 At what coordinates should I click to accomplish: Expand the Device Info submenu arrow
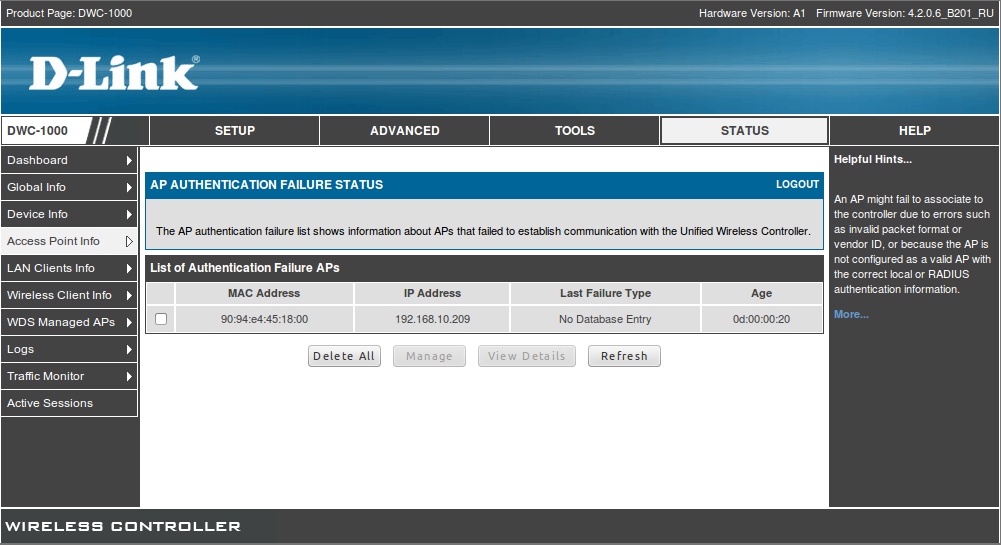[129, 214]
